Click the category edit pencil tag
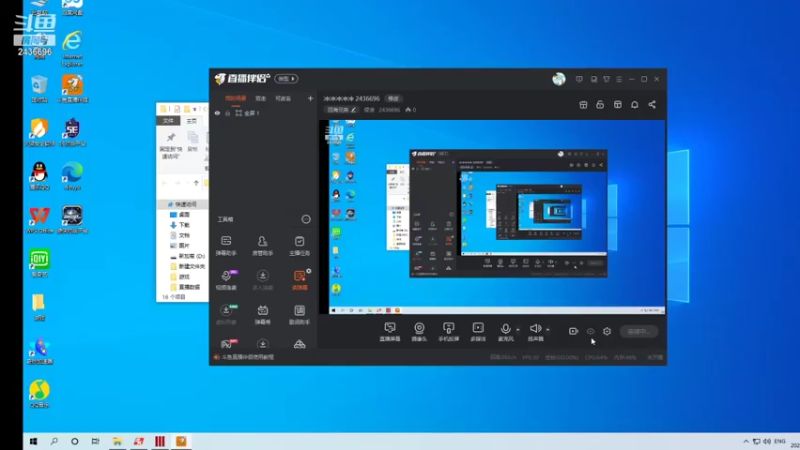Viewport: 800px width, 450px height. click(342, 110)
